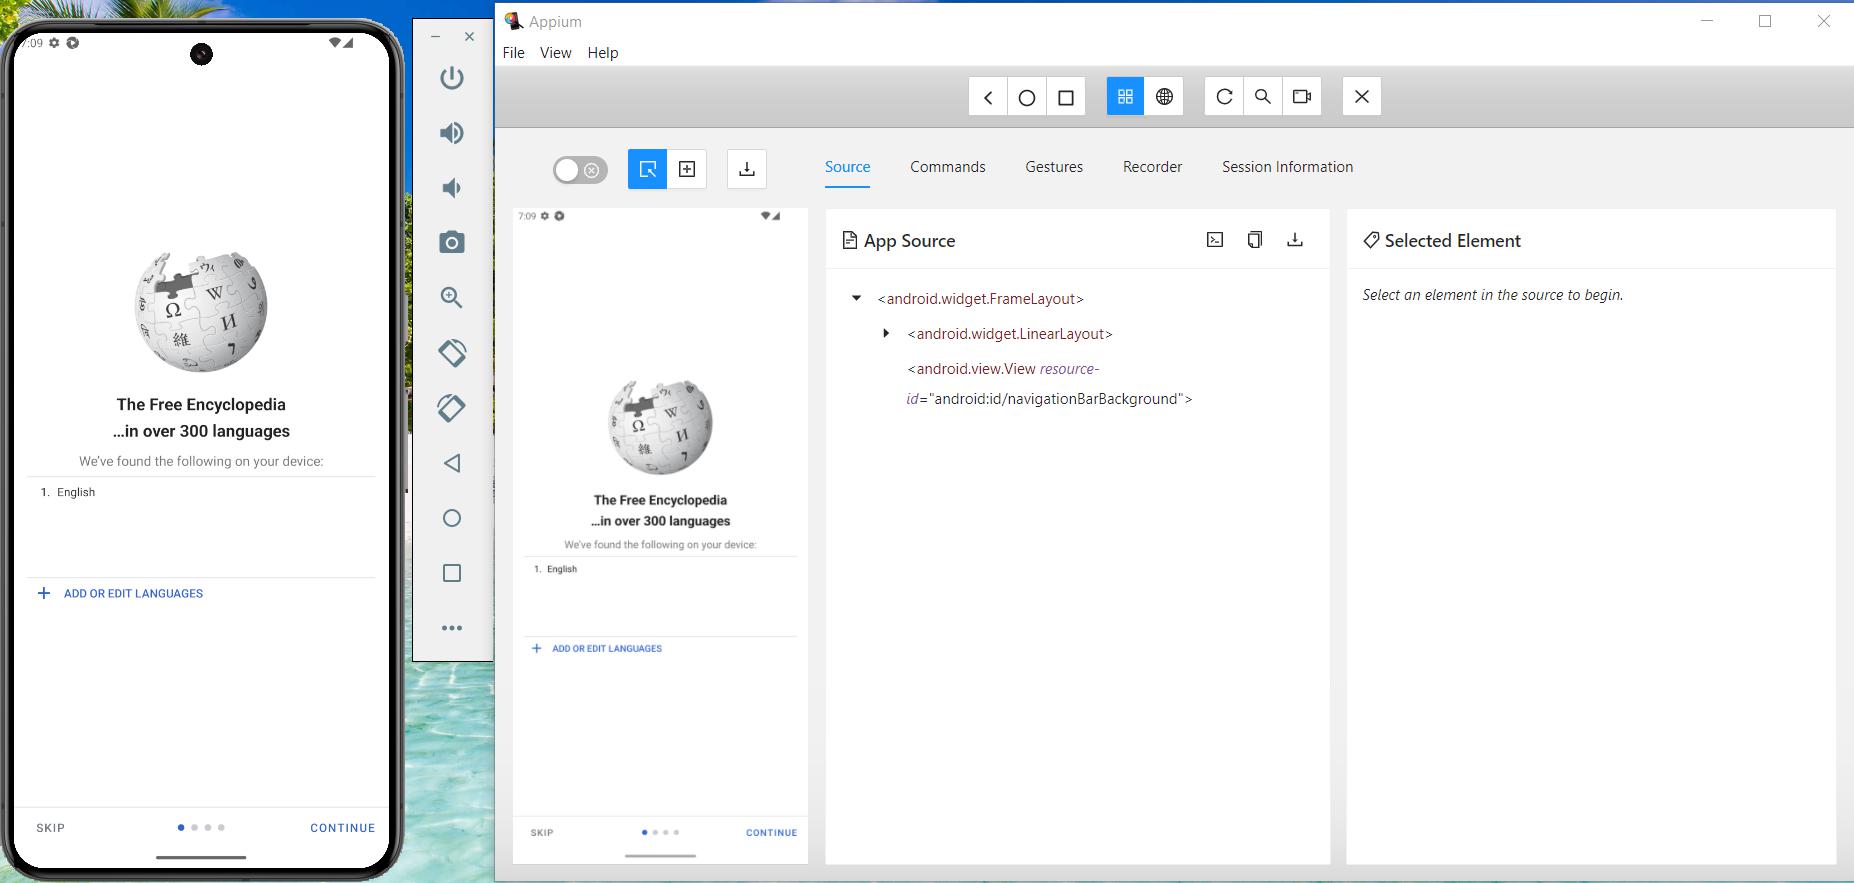1854x883 pixels.
Task: Raise emulator volume with speaker-up icon
Action: click(x=452, y=133)
